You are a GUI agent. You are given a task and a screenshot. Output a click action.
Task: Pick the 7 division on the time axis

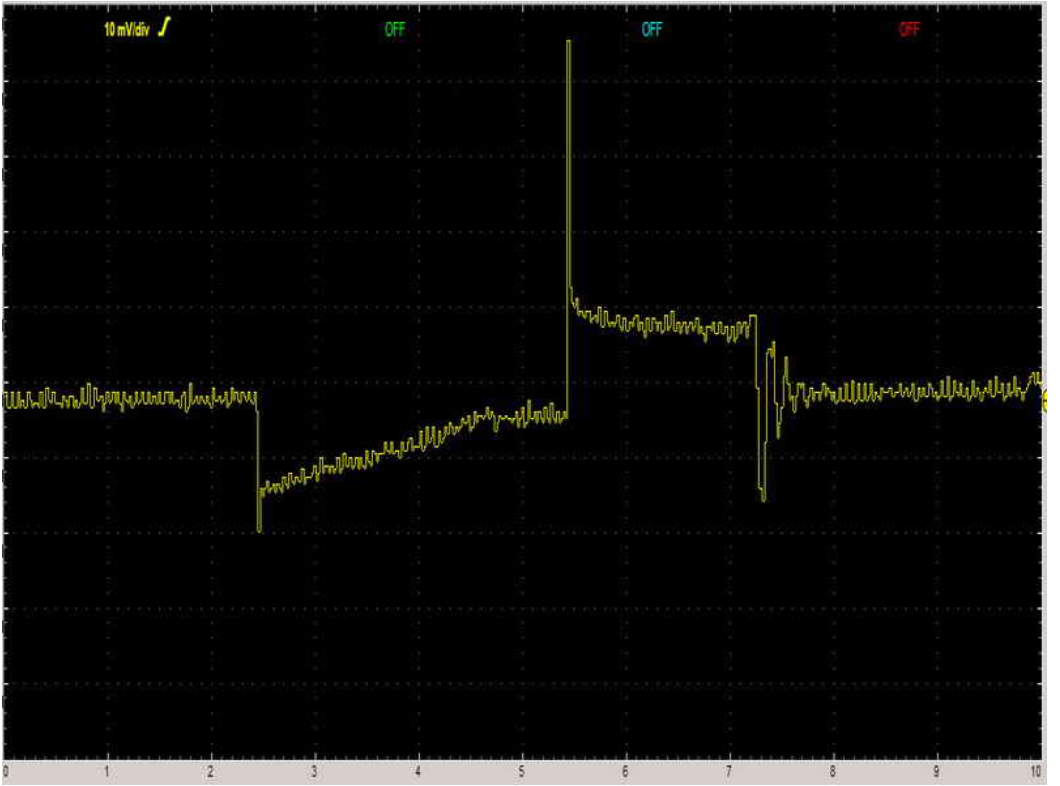729,772
